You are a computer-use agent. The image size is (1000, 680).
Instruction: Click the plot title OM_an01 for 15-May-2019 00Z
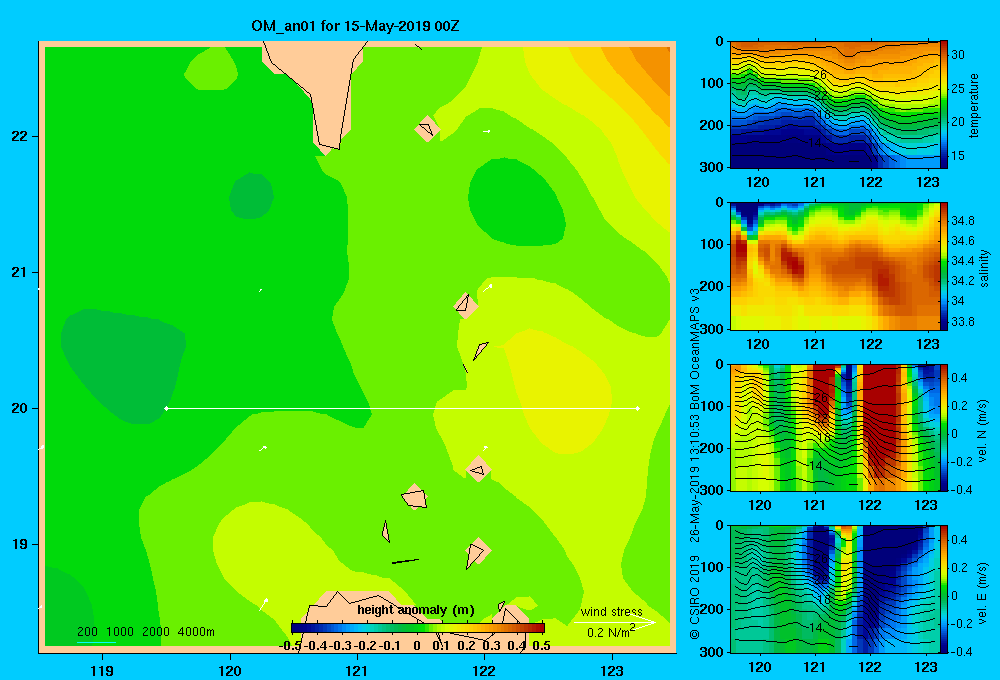(355, 26)
